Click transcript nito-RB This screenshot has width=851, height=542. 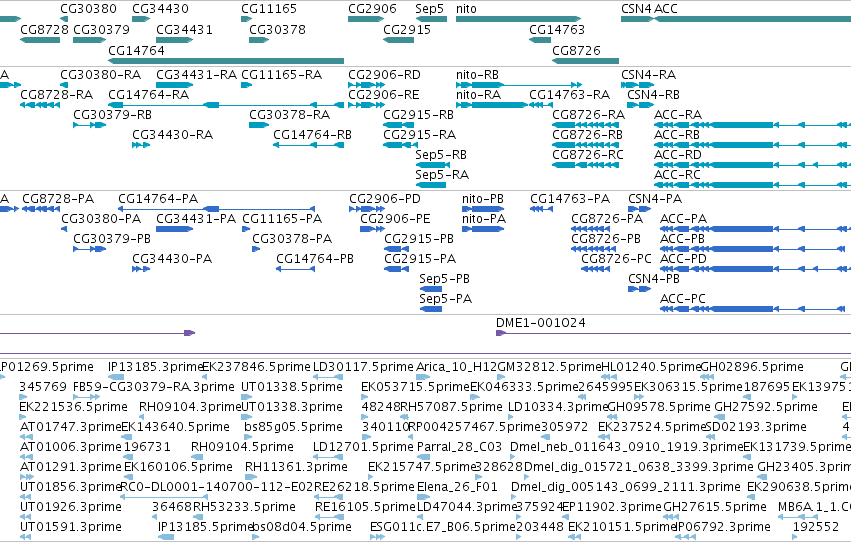point(519,85)
